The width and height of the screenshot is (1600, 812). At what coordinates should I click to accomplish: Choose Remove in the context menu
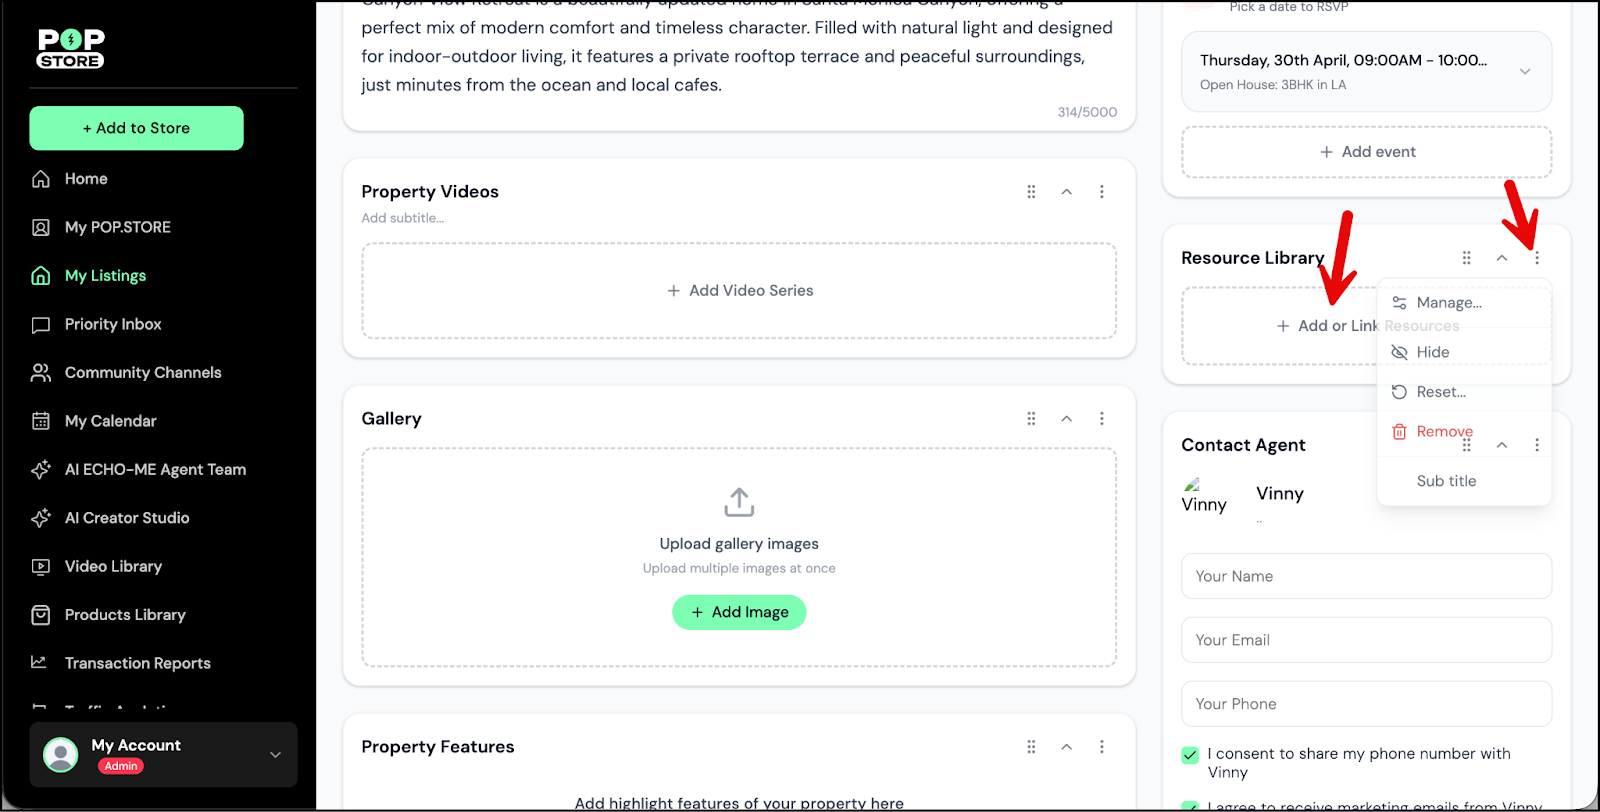click(x=1443, y=432)
